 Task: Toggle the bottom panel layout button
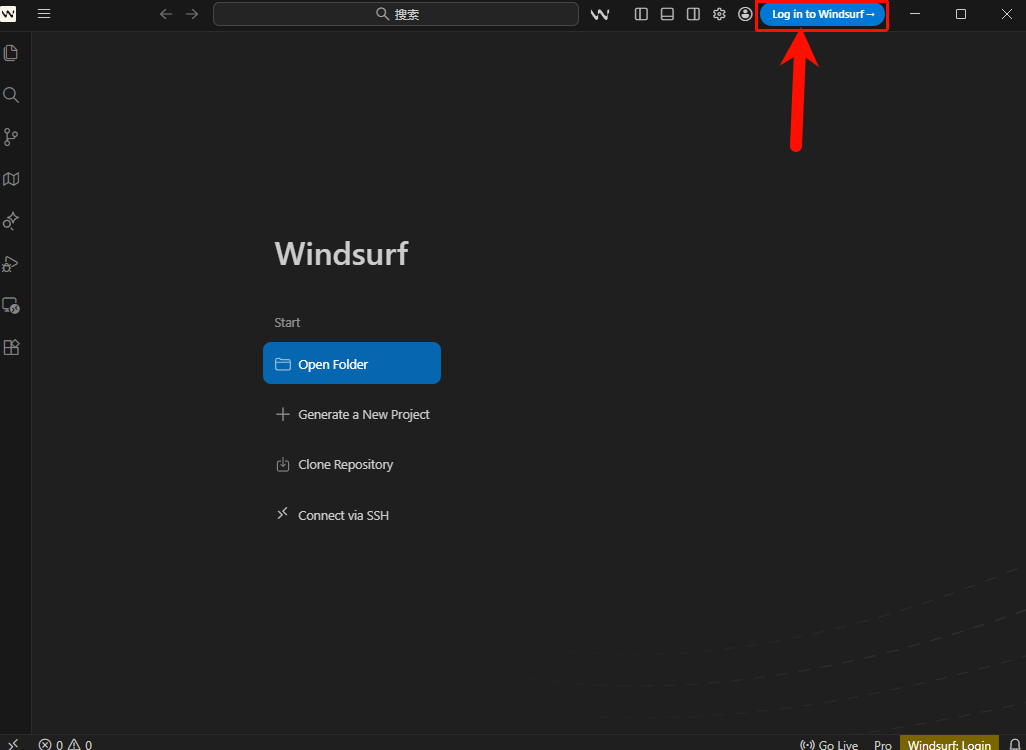tap(667, 14)
